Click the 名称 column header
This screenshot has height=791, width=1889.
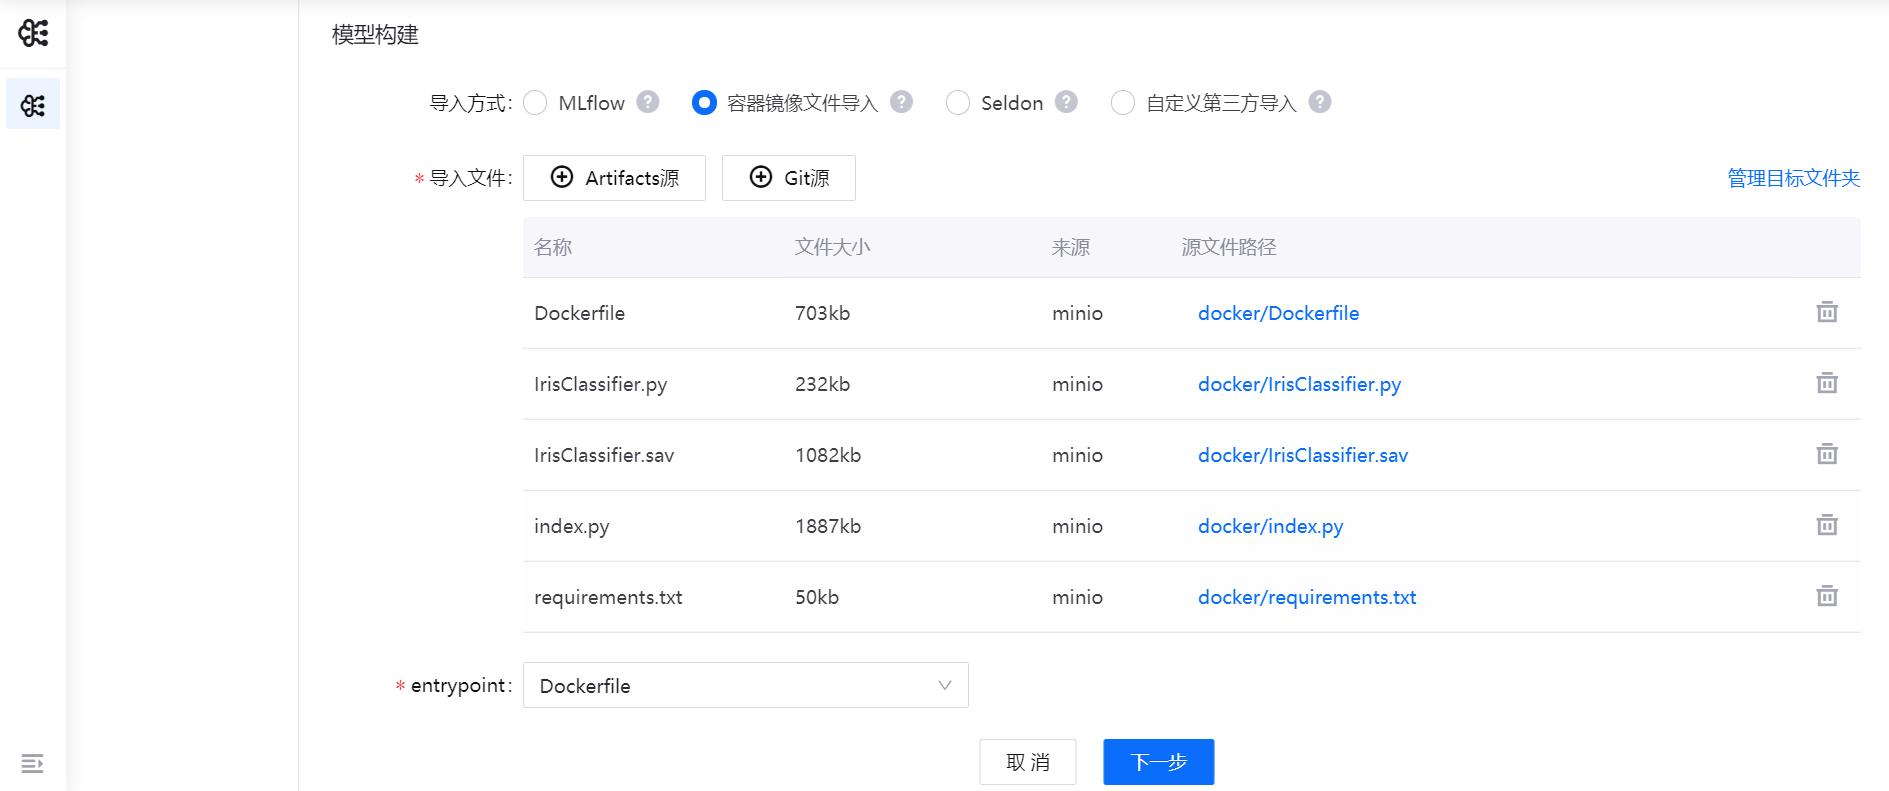tap(553, 247)
